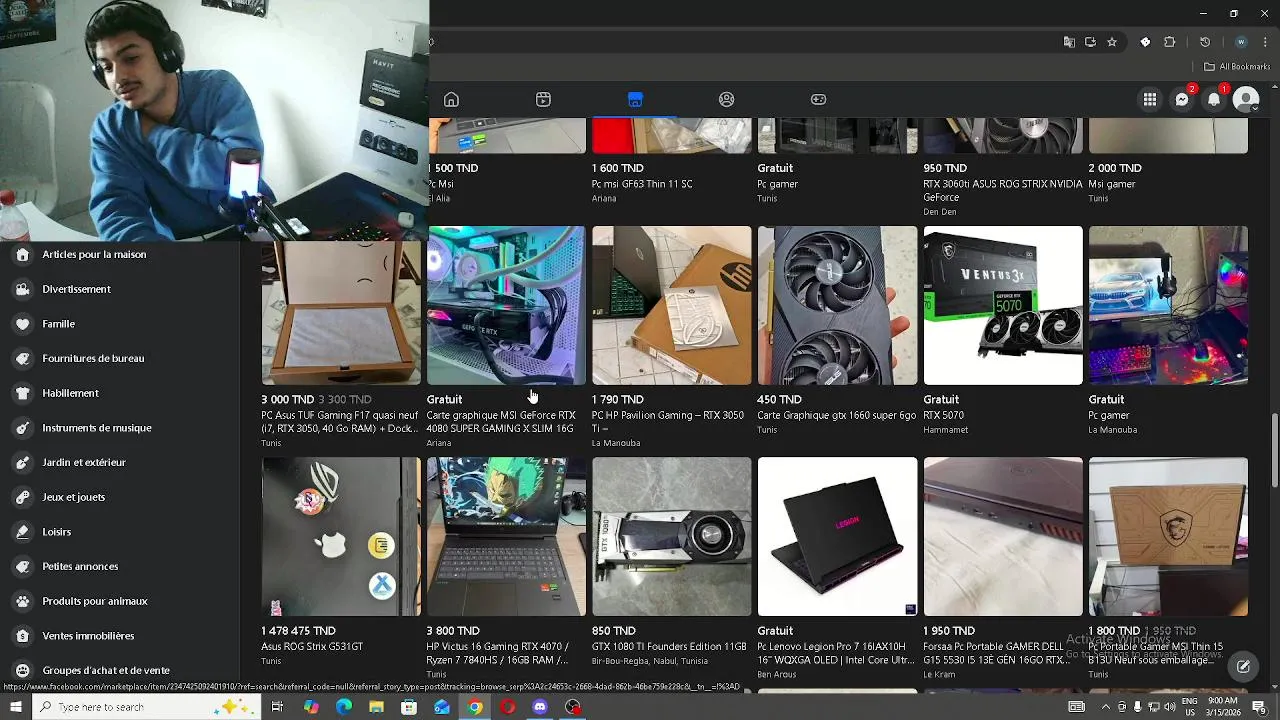Open the Facebook menu grid icon
This screenshot has width=1280, height=720.
click(1150, 99)
